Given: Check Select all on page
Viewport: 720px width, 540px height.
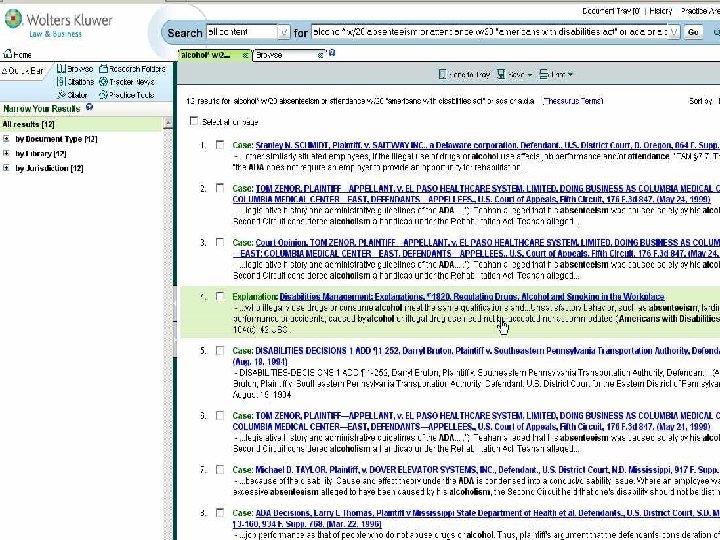Looking at the screenshot, I should [x=194, y=121].
